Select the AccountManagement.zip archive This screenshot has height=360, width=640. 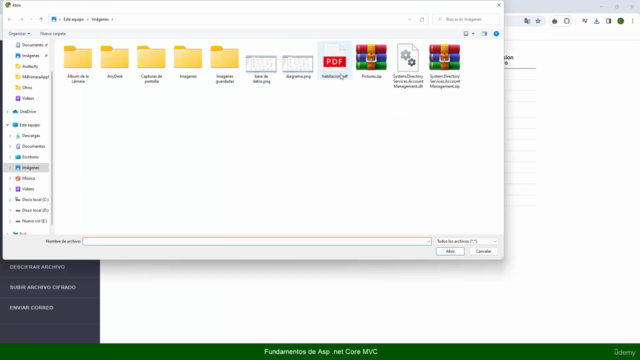444,66
